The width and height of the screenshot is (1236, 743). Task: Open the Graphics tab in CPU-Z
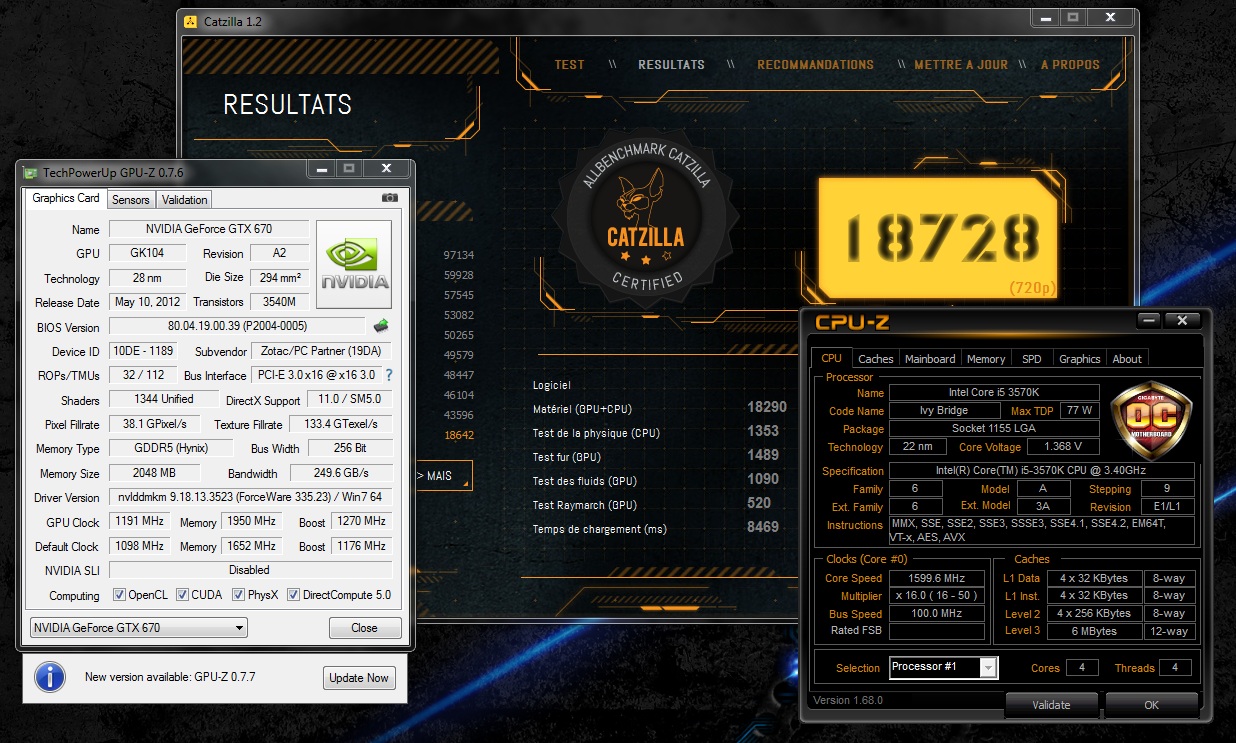(1080, 358)
